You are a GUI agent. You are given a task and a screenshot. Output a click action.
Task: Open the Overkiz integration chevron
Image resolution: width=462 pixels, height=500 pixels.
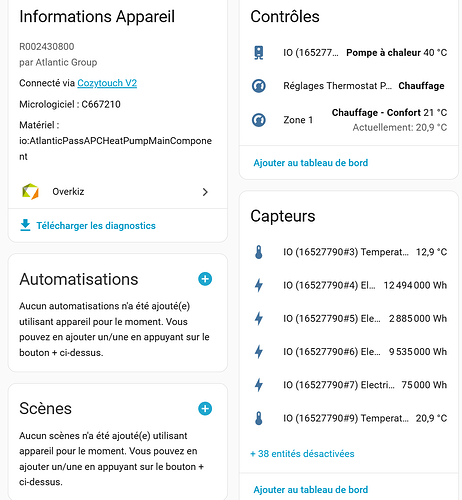205,192
